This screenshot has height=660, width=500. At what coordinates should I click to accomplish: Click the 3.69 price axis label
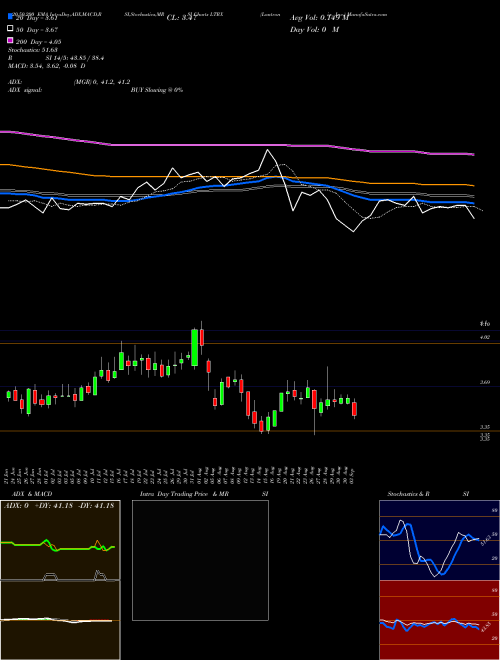pyautogui.click(x=485, y=382)
